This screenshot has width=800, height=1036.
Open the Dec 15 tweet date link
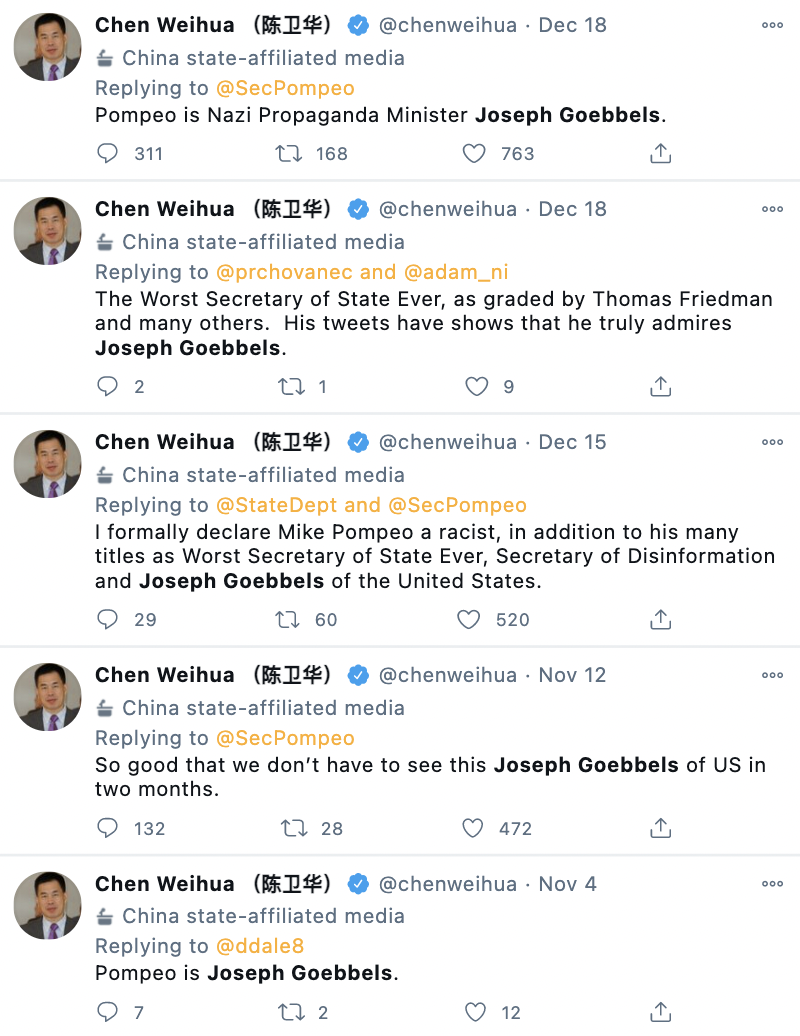point(572,442)
